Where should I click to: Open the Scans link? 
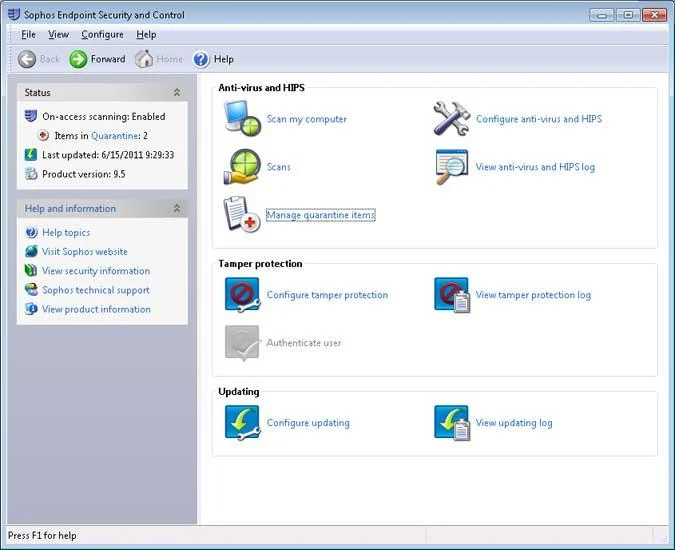click(279, 167)
